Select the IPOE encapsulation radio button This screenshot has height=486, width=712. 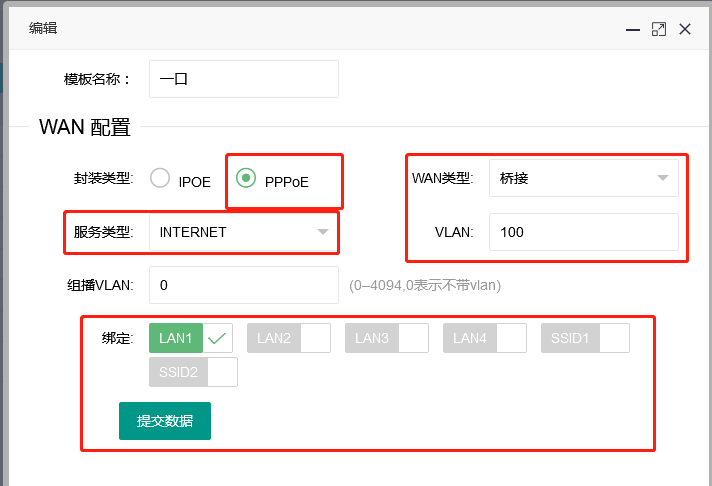(160, 179)
